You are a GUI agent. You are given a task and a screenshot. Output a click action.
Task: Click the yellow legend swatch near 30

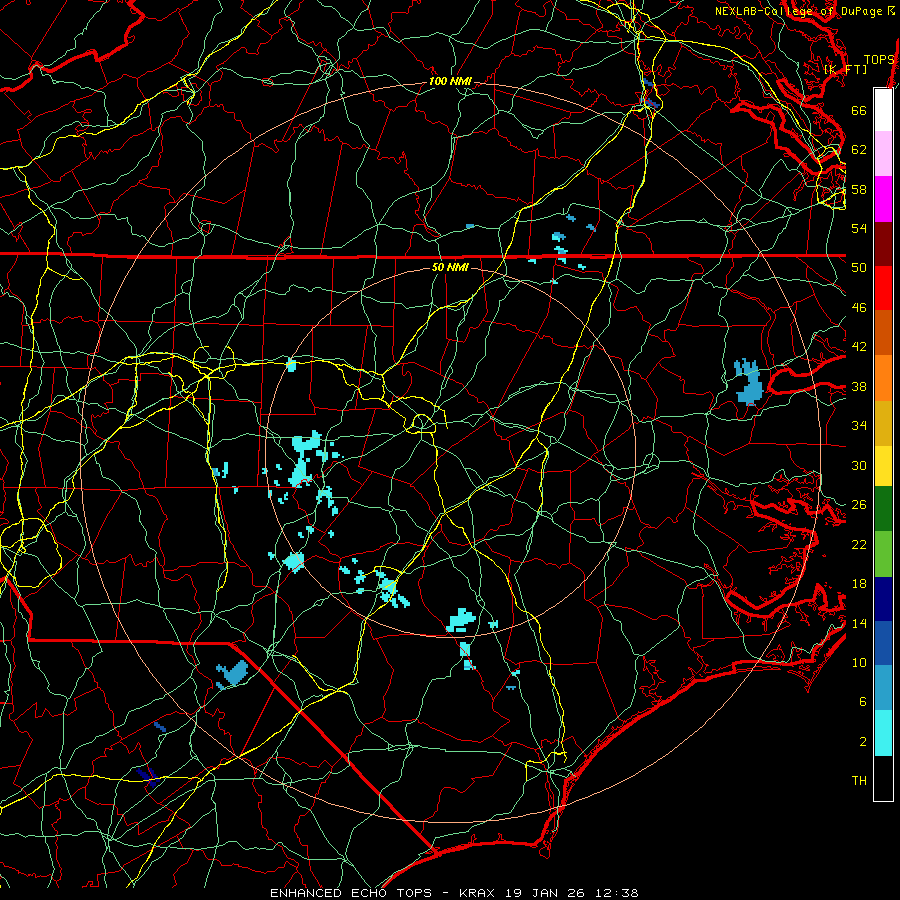[x=883, y=466]
